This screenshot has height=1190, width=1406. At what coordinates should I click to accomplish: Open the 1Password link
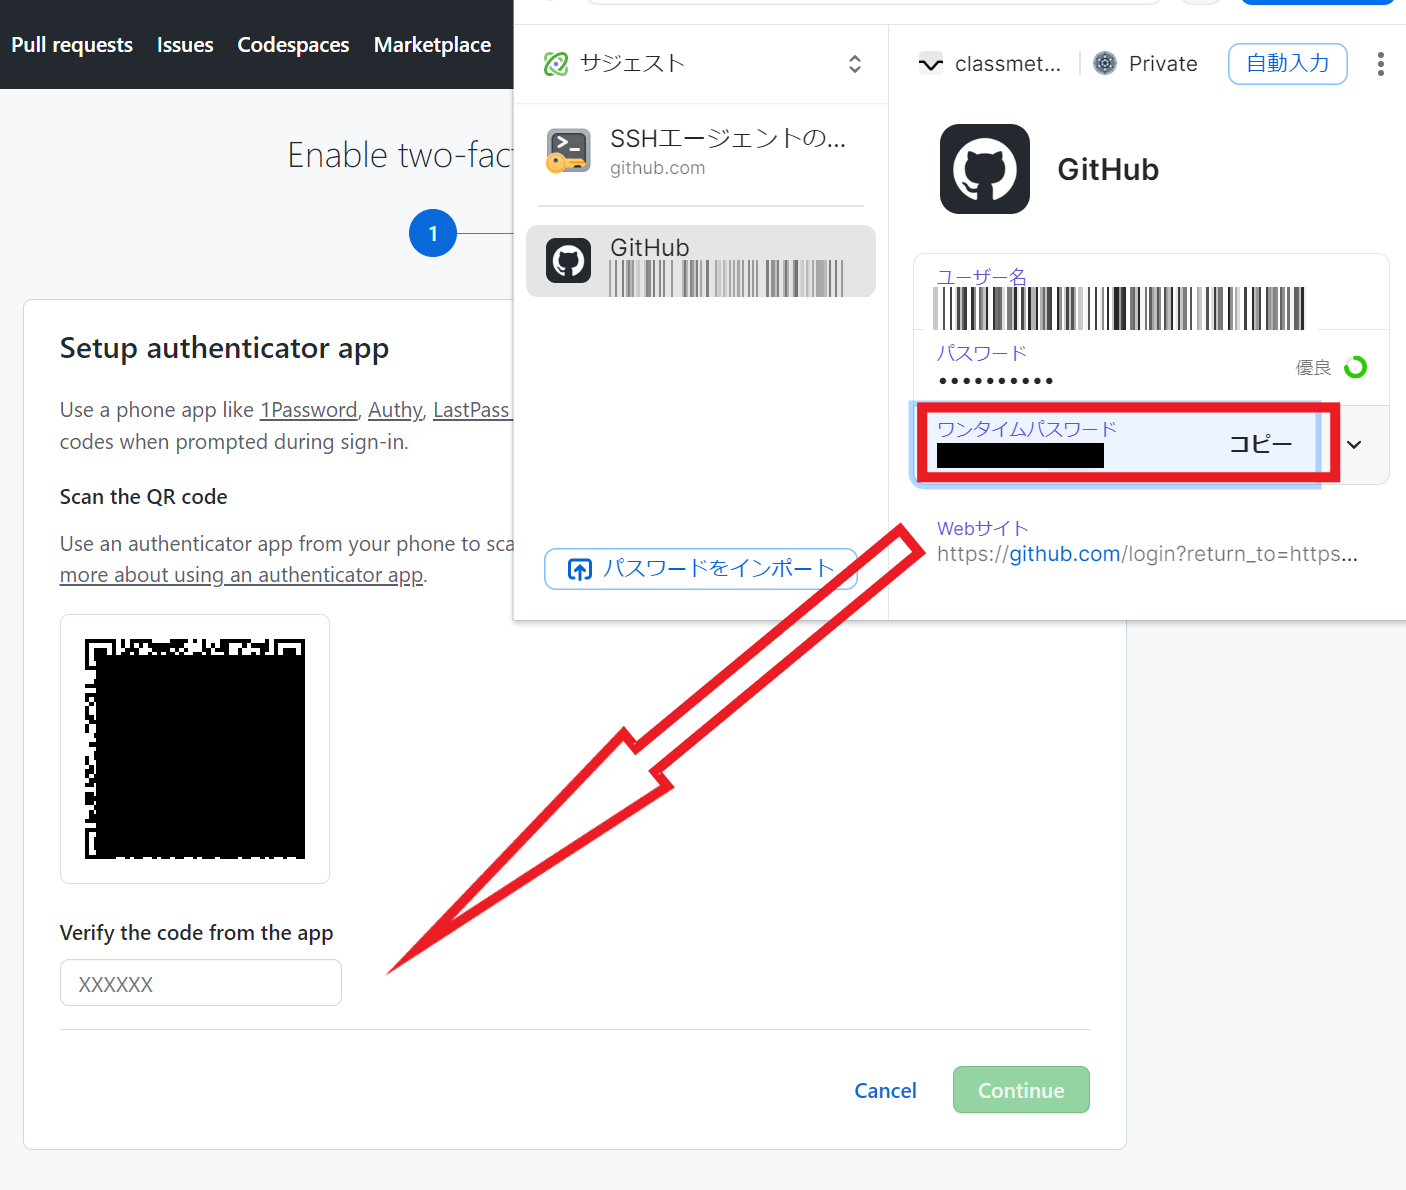click(x=308, y=409)
